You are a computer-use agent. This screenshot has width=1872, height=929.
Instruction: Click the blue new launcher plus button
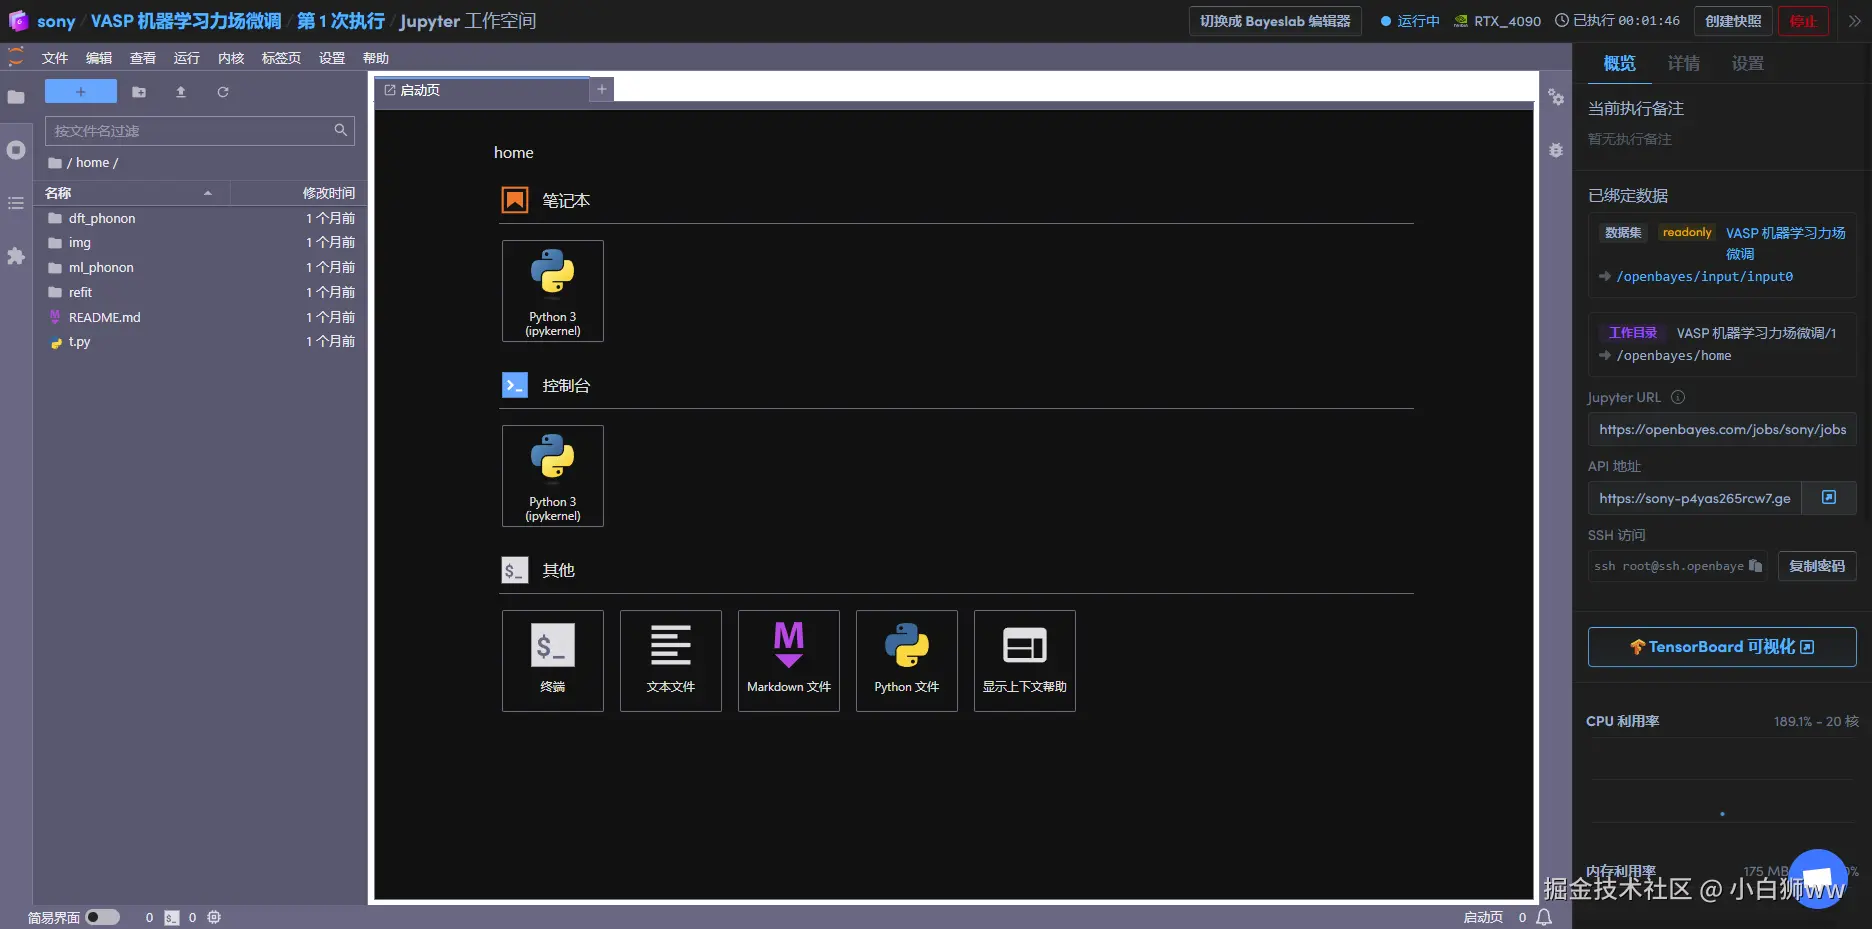81,92
